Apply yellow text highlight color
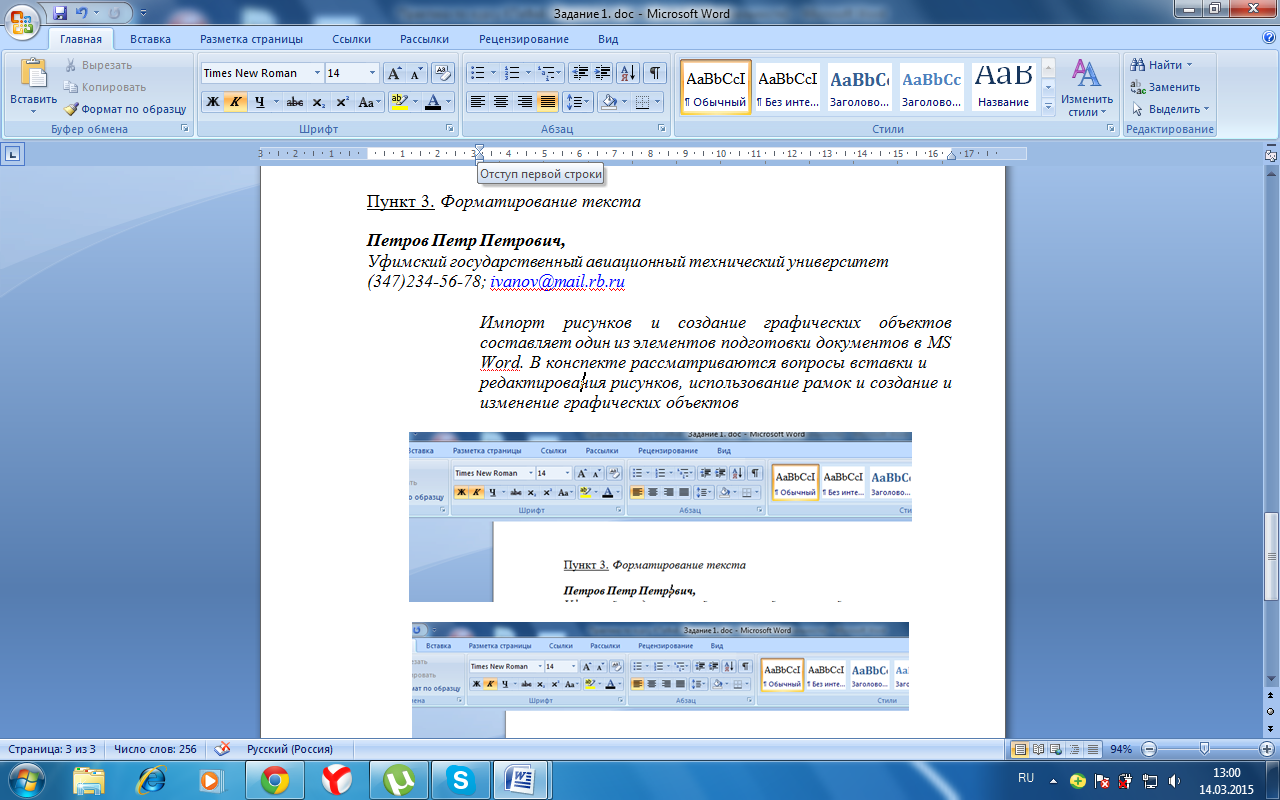The width and height of the screenshot is (1280, 800). 399,102
